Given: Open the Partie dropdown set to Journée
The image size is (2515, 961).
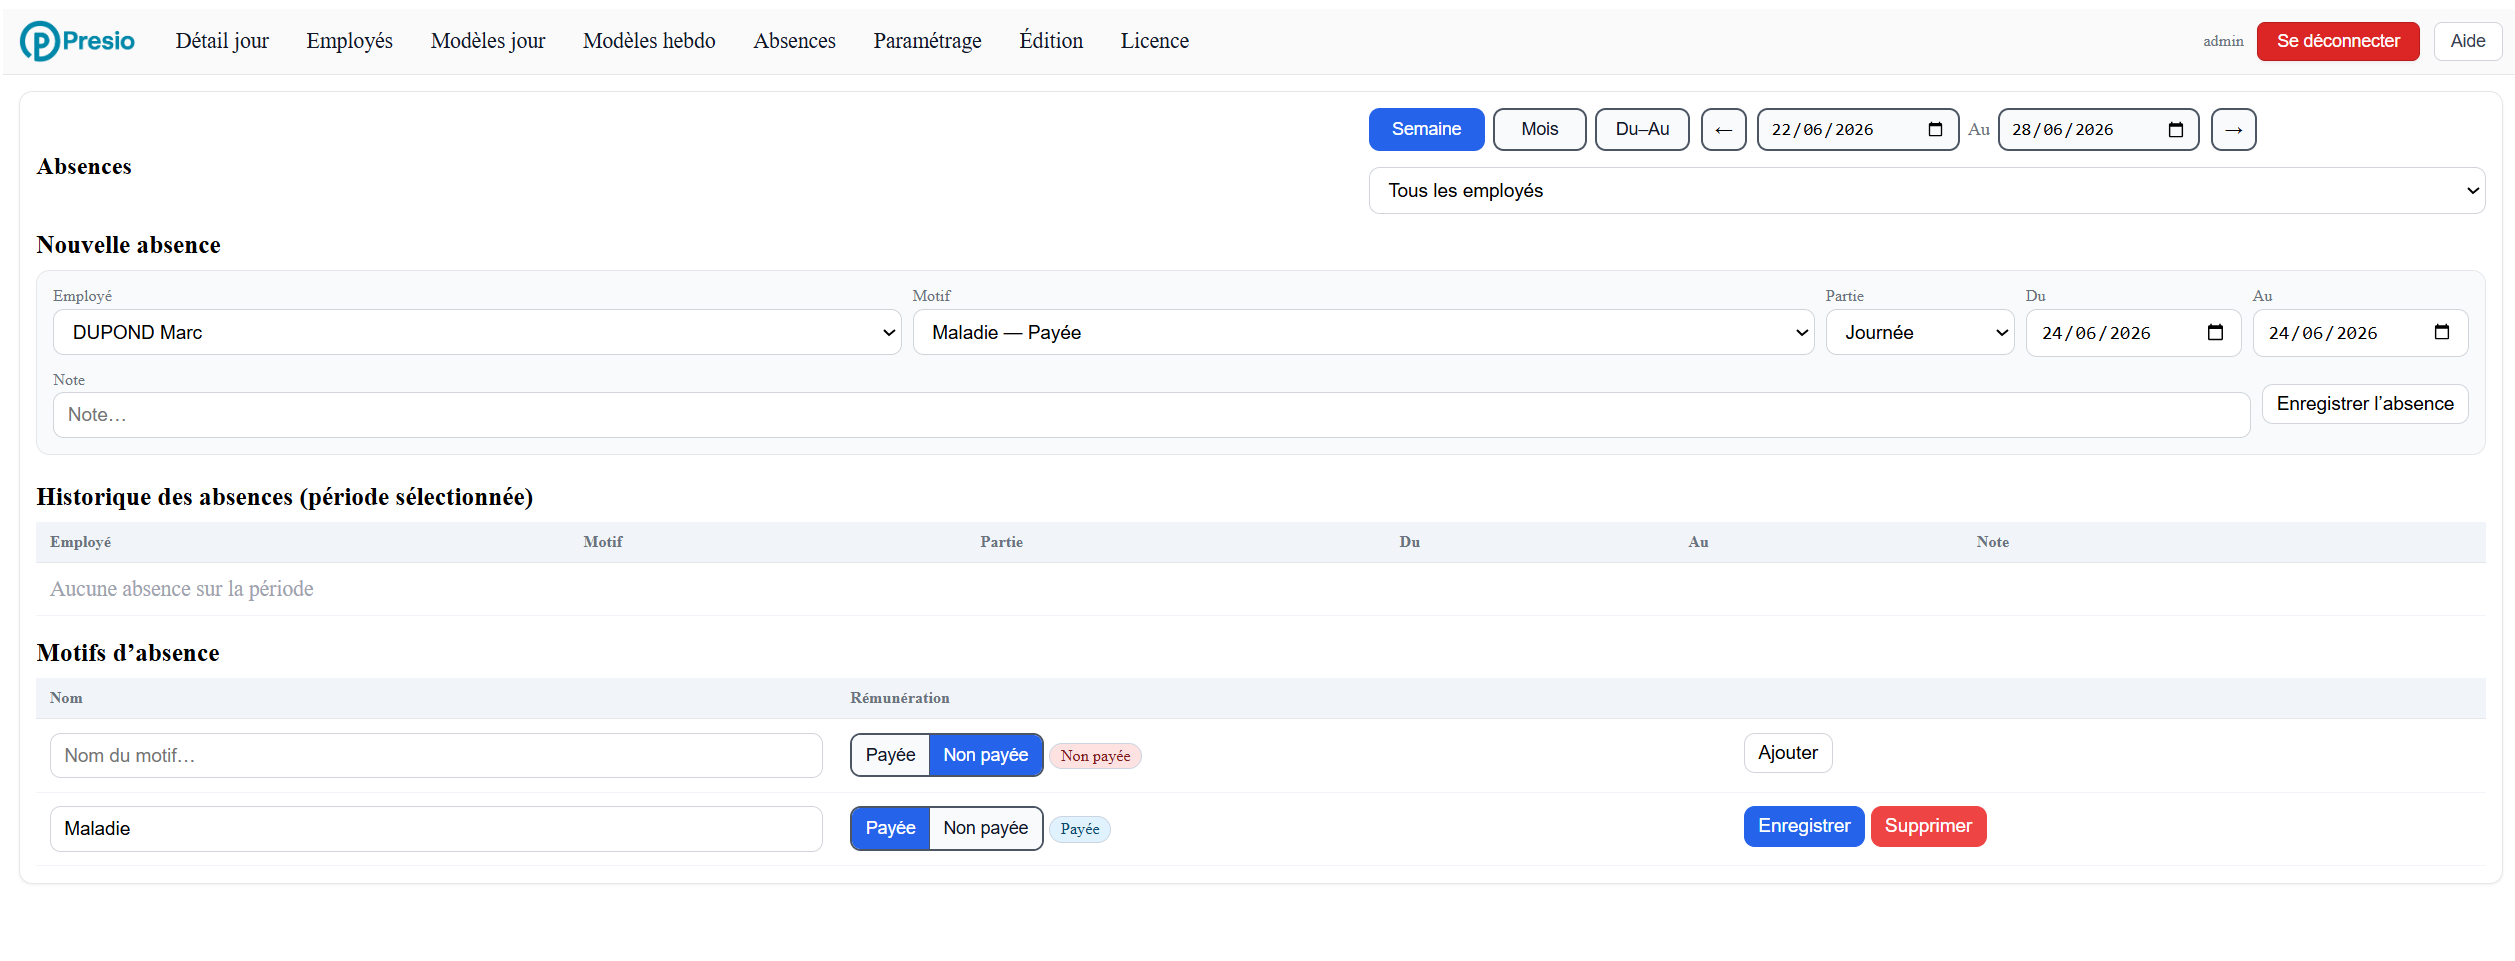Looking at the screenshot, I should pos(1919,333).
